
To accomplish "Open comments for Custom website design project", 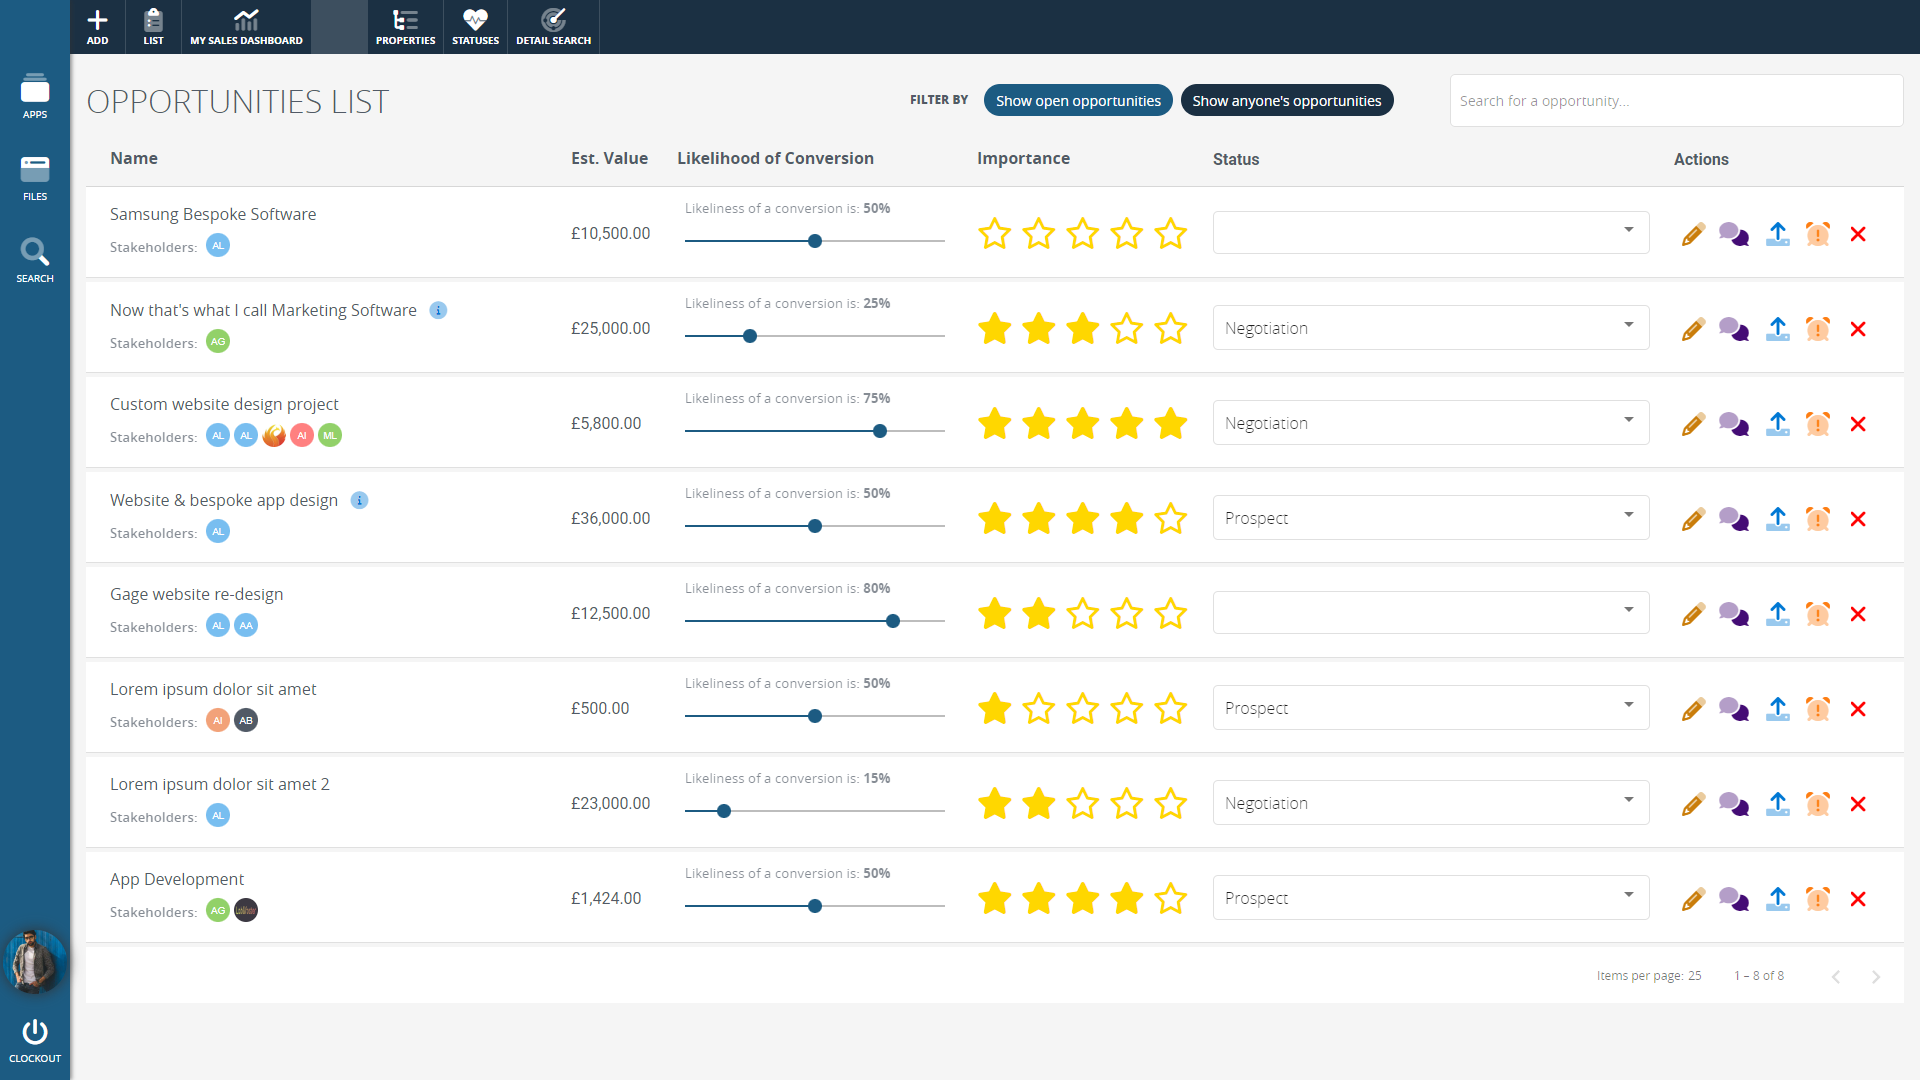I will pos(1734,424).
